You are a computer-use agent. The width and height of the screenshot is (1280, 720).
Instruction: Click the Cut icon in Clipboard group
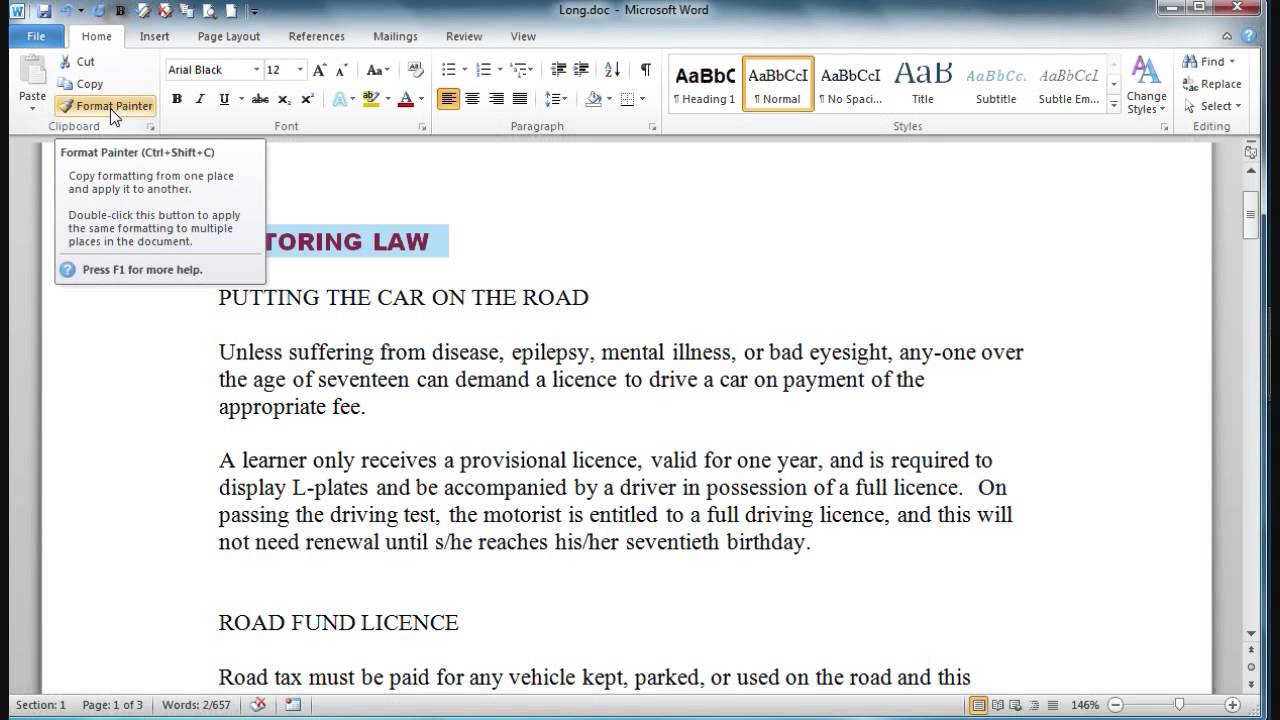[66, 62]
